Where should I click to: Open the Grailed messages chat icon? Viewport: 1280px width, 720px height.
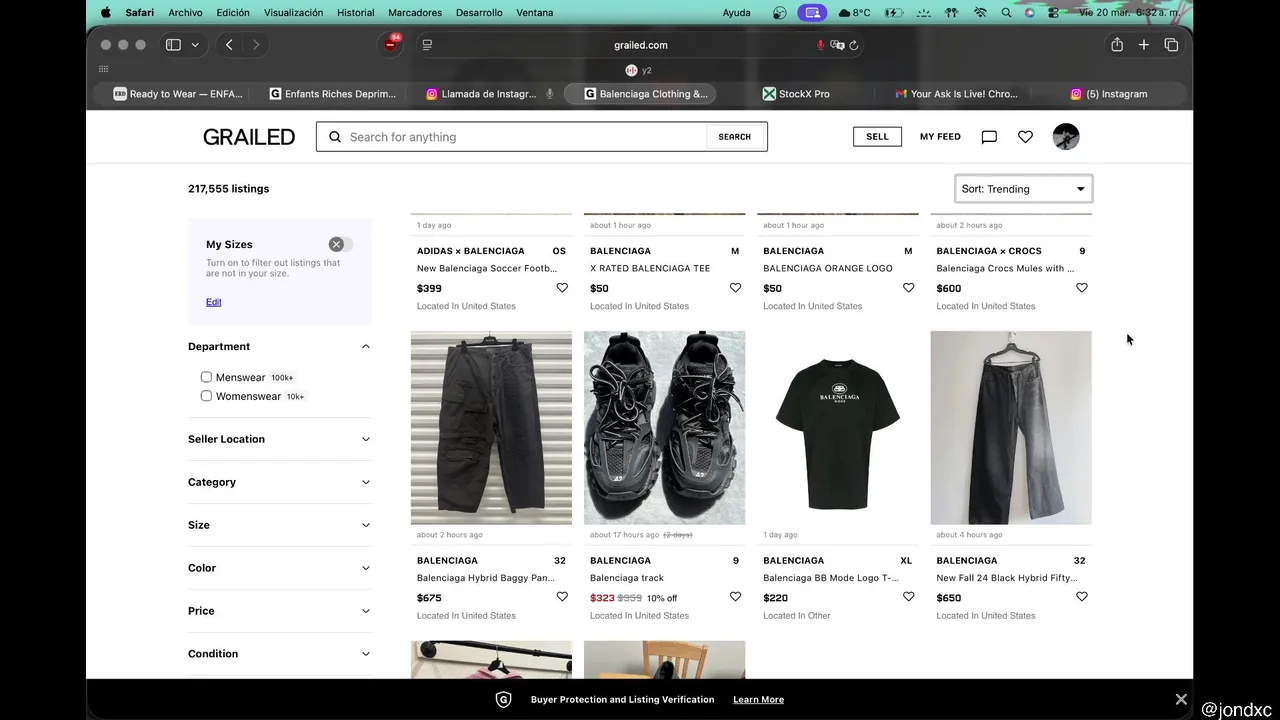pyautogui.click(x=989, y=137)
